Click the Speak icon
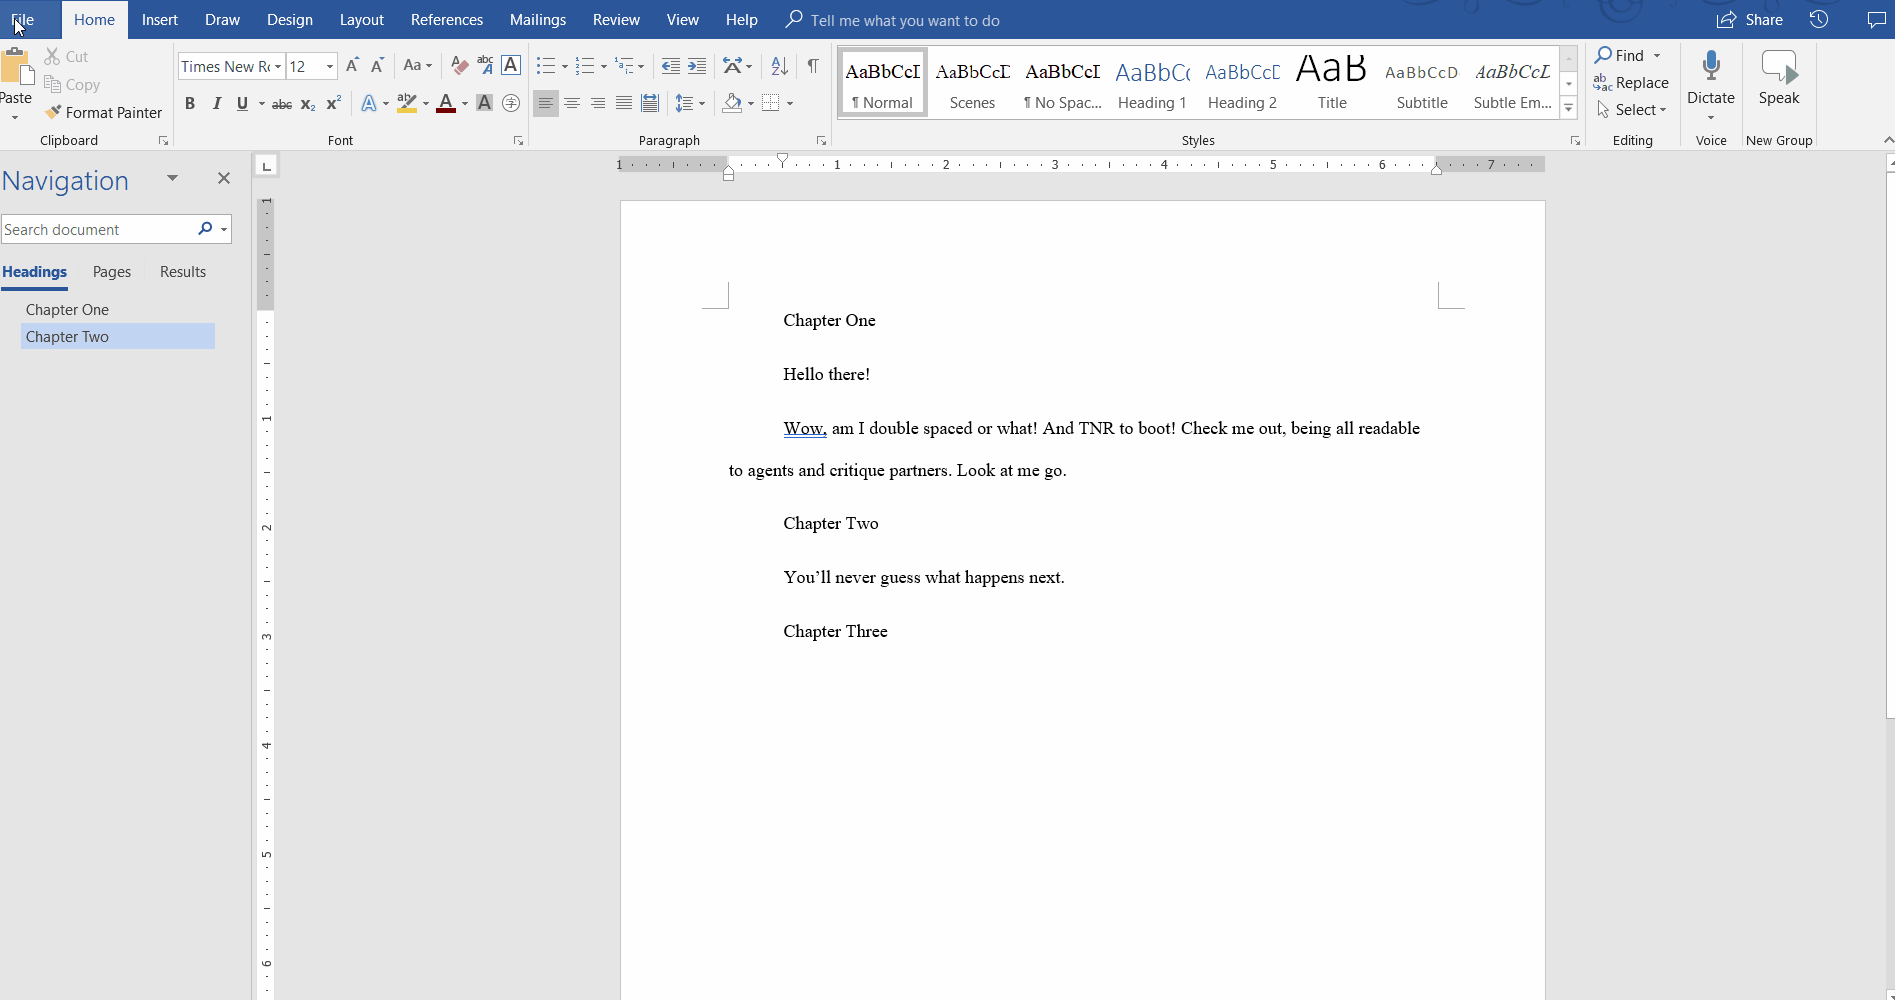This screenshot has width=1895, height=1000. (x=1779, y=66)
